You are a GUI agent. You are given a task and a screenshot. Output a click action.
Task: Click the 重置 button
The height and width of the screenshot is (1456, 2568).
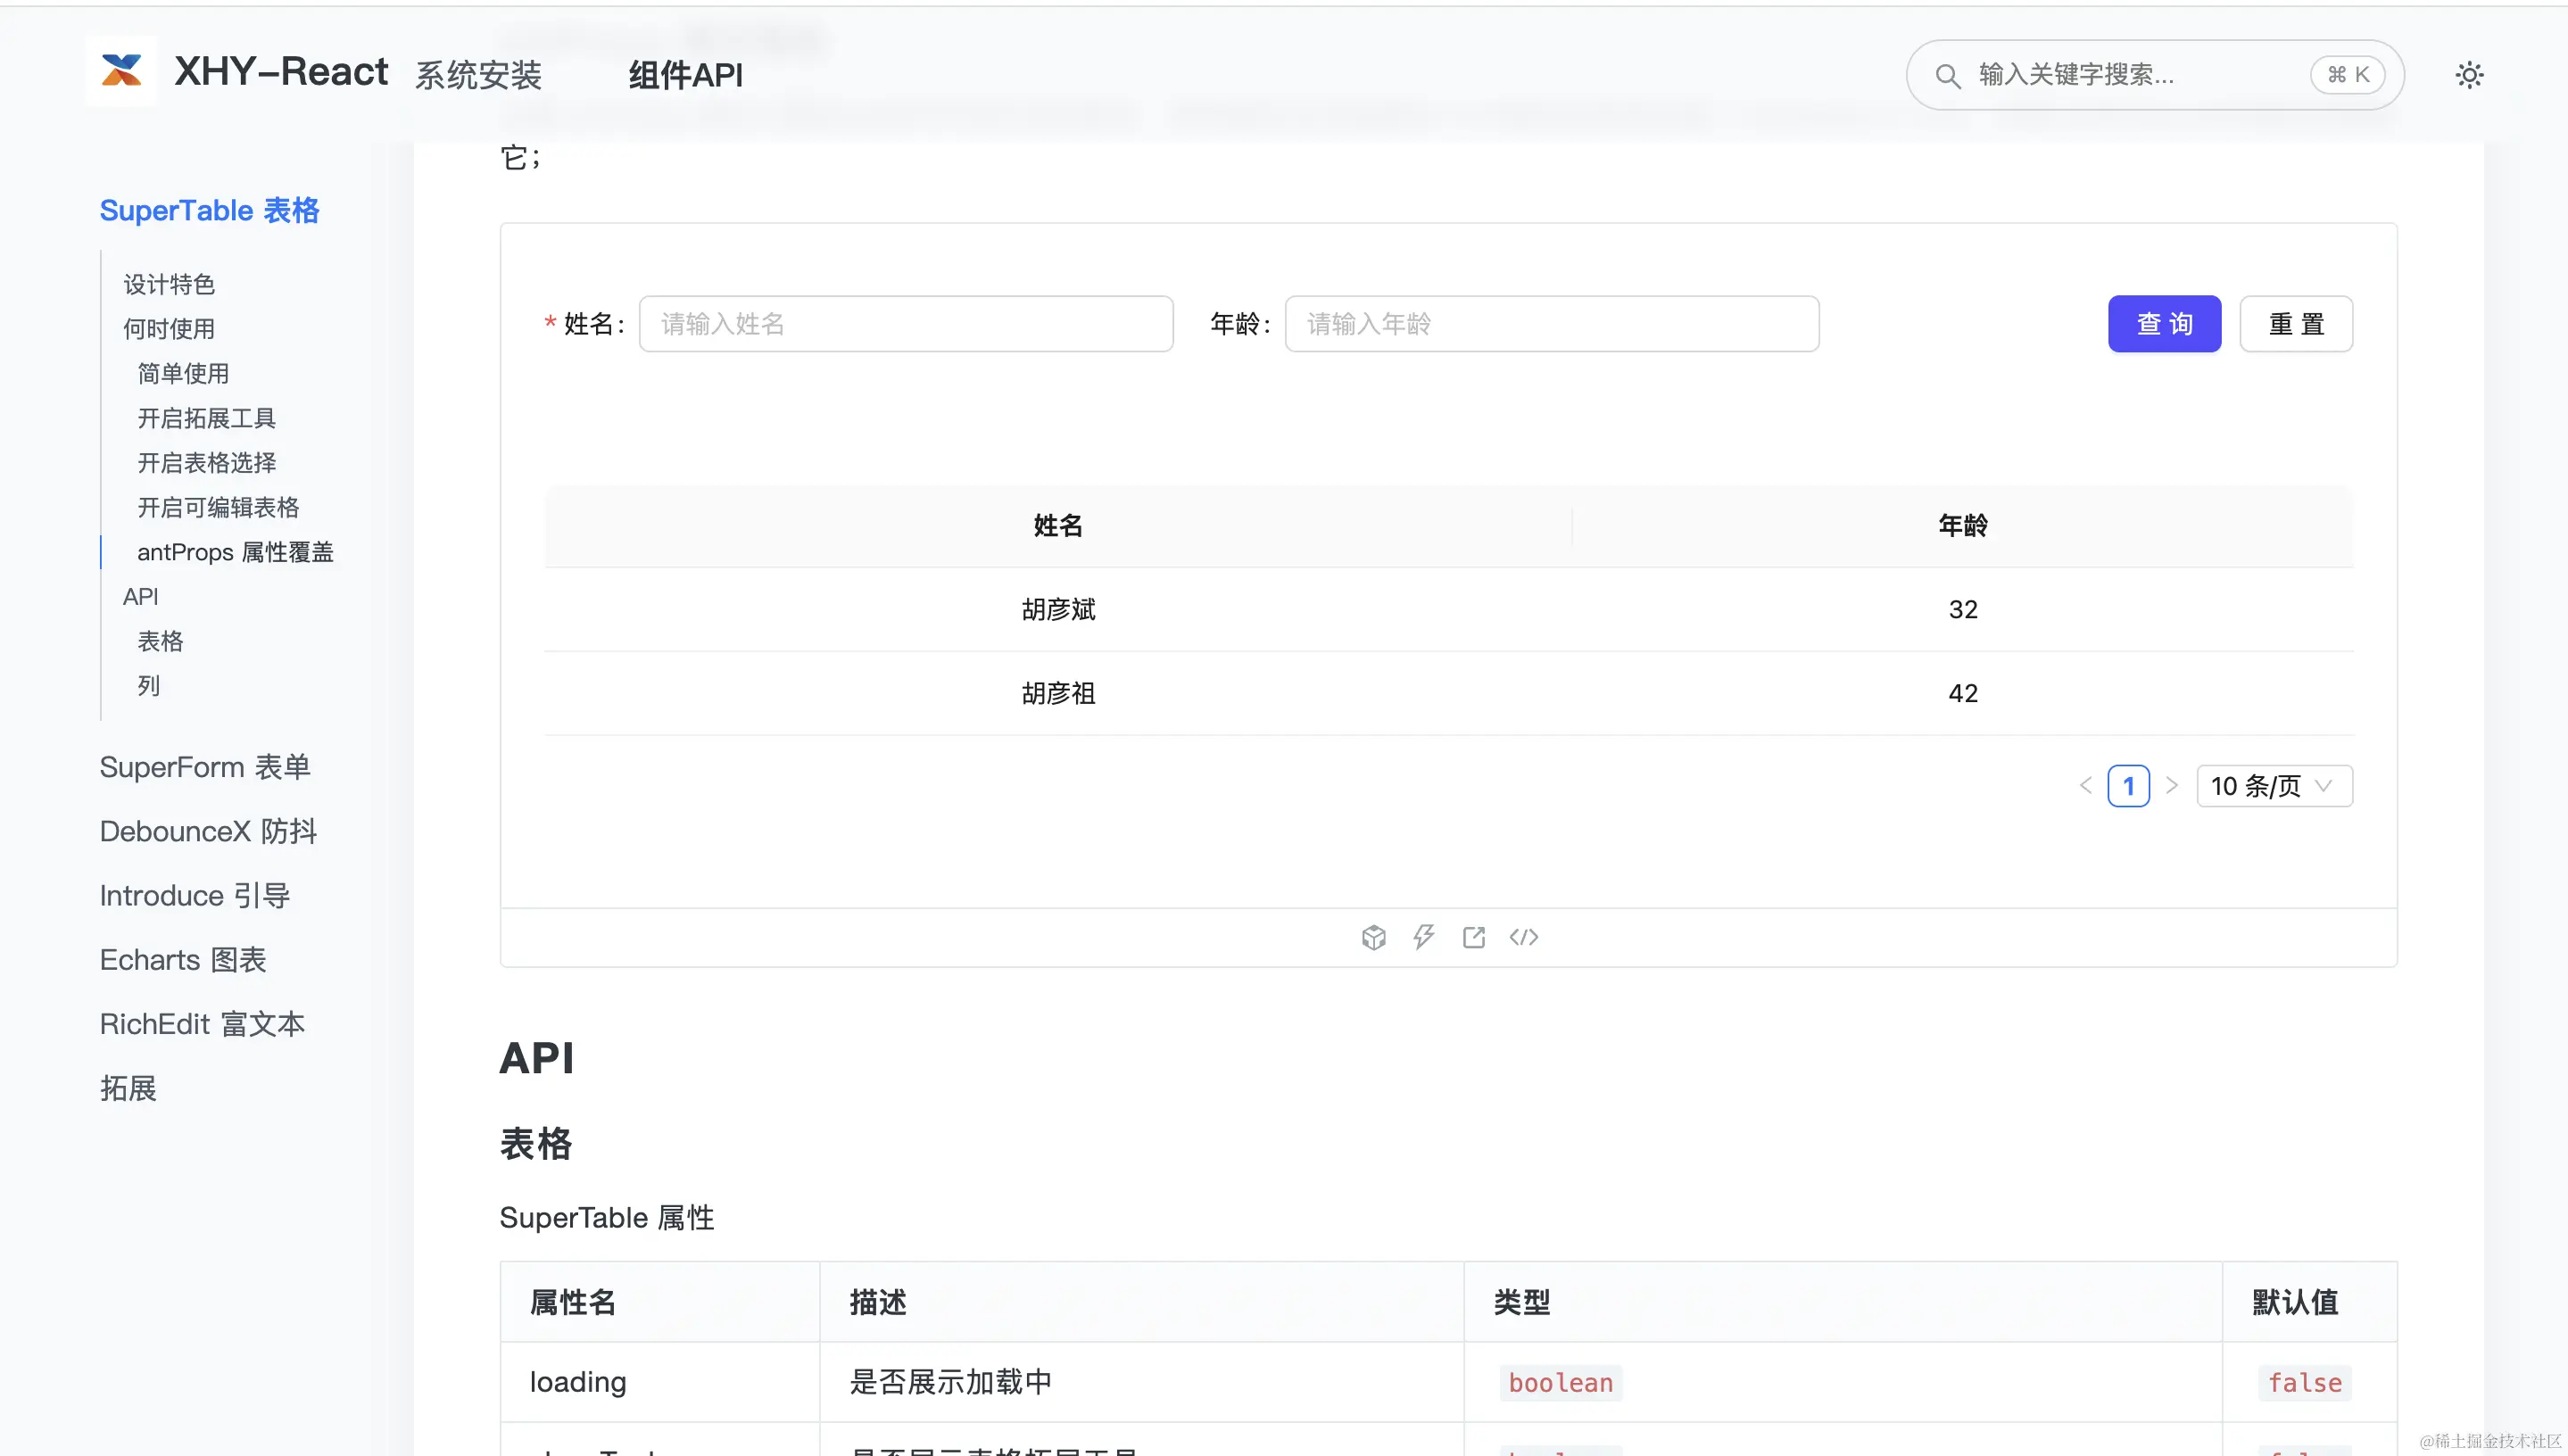pyautogui.click(x=2295, y=324)
